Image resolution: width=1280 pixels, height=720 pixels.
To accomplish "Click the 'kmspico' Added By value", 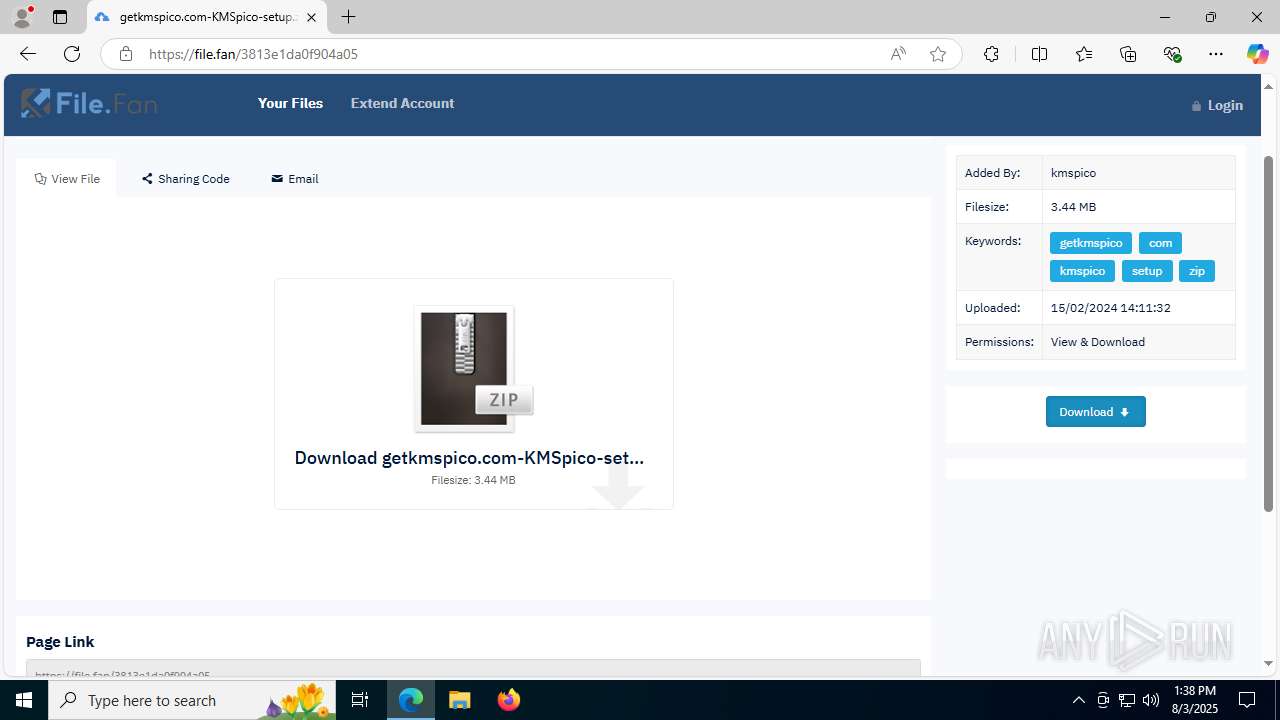I will 1073,173.
